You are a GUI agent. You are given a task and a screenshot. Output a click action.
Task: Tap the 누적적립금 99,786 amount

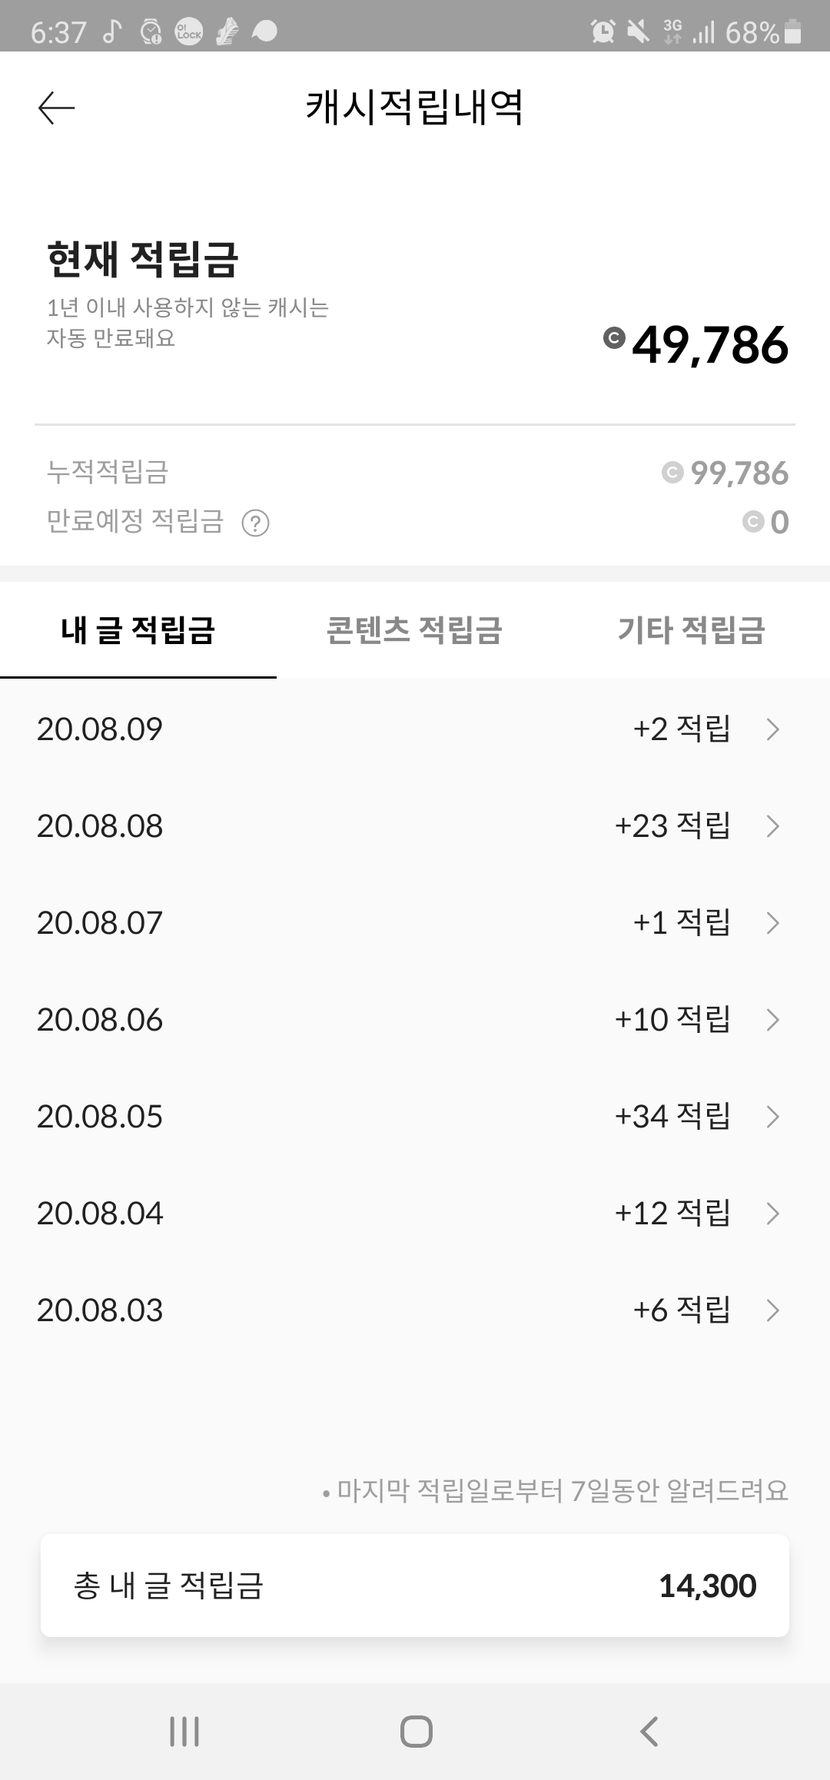738,473
